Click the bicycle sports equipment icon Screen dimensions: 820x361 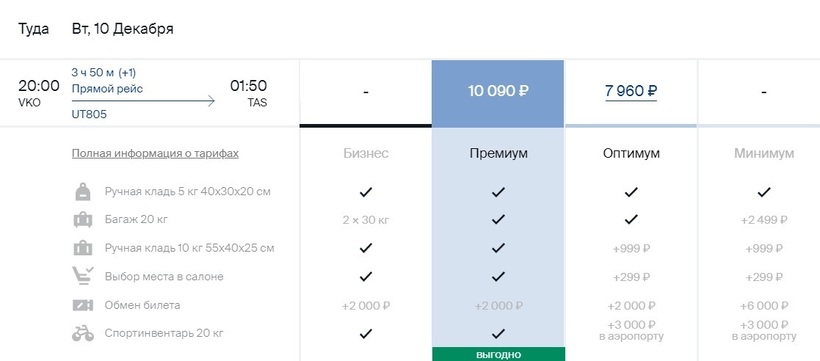pos(83,333)
